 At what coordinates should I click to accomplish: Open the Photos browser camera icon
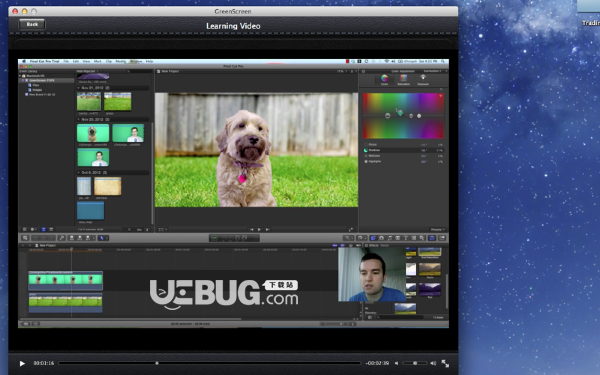click(381, 238)
